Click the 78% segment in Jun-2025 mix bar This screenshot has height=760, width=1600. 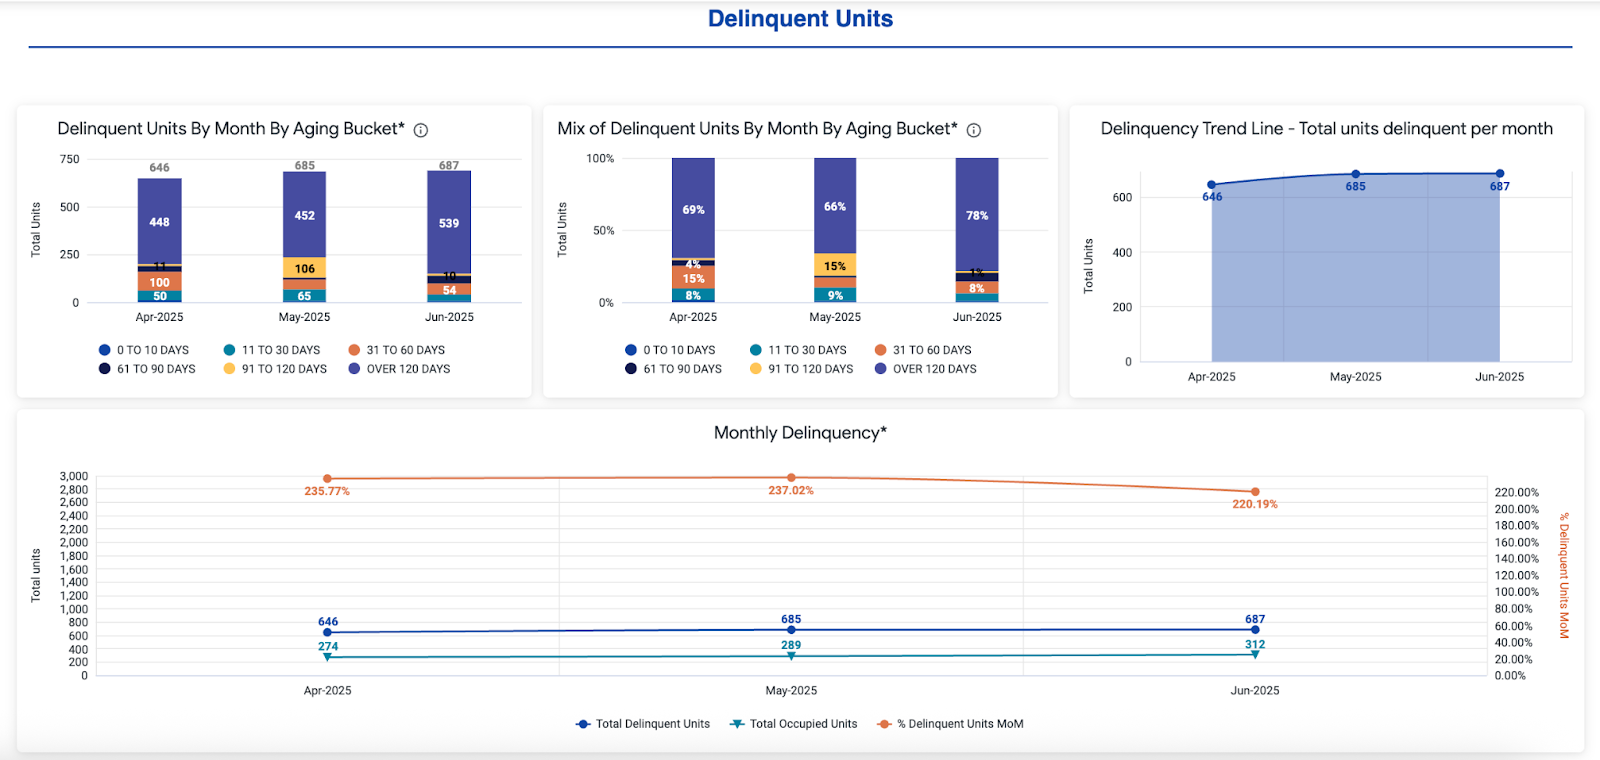[977, 214]
